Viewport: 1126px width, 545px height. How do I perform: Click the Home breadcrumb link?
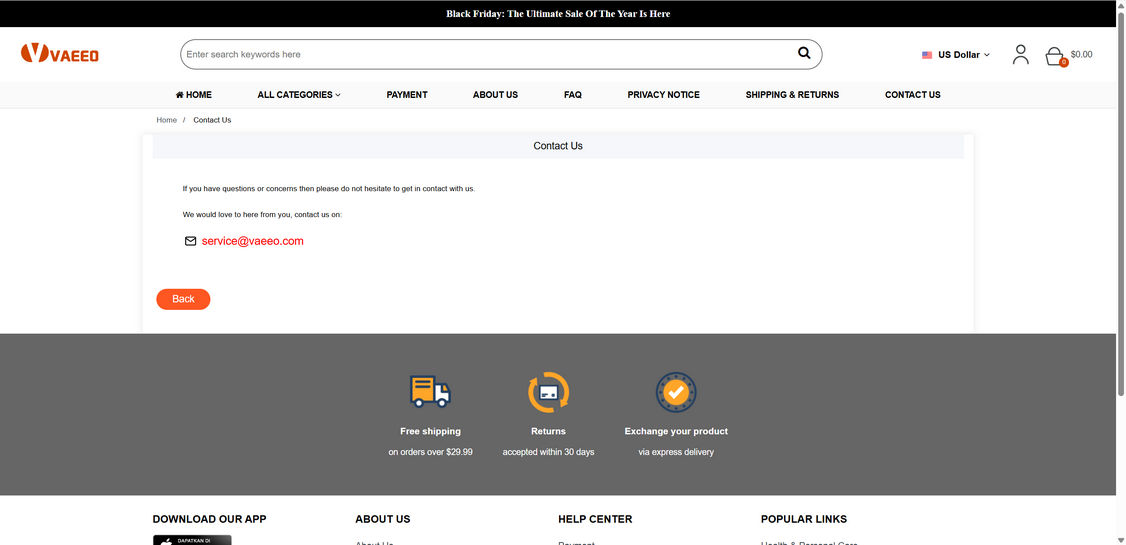166,120
